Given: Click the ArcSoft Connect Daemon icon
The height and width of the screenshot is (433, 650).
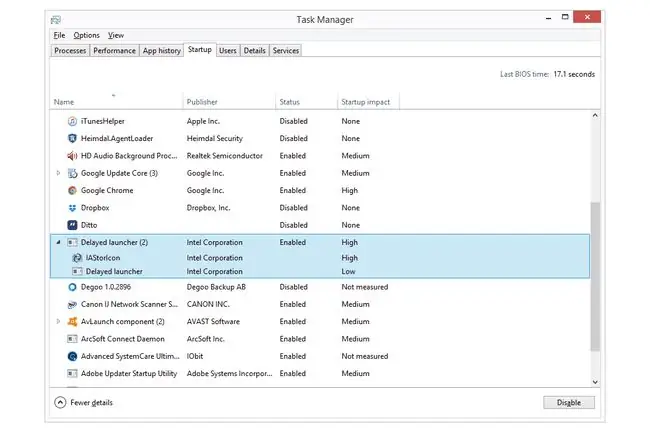Looking at the screenshot, I should [72, 339].
